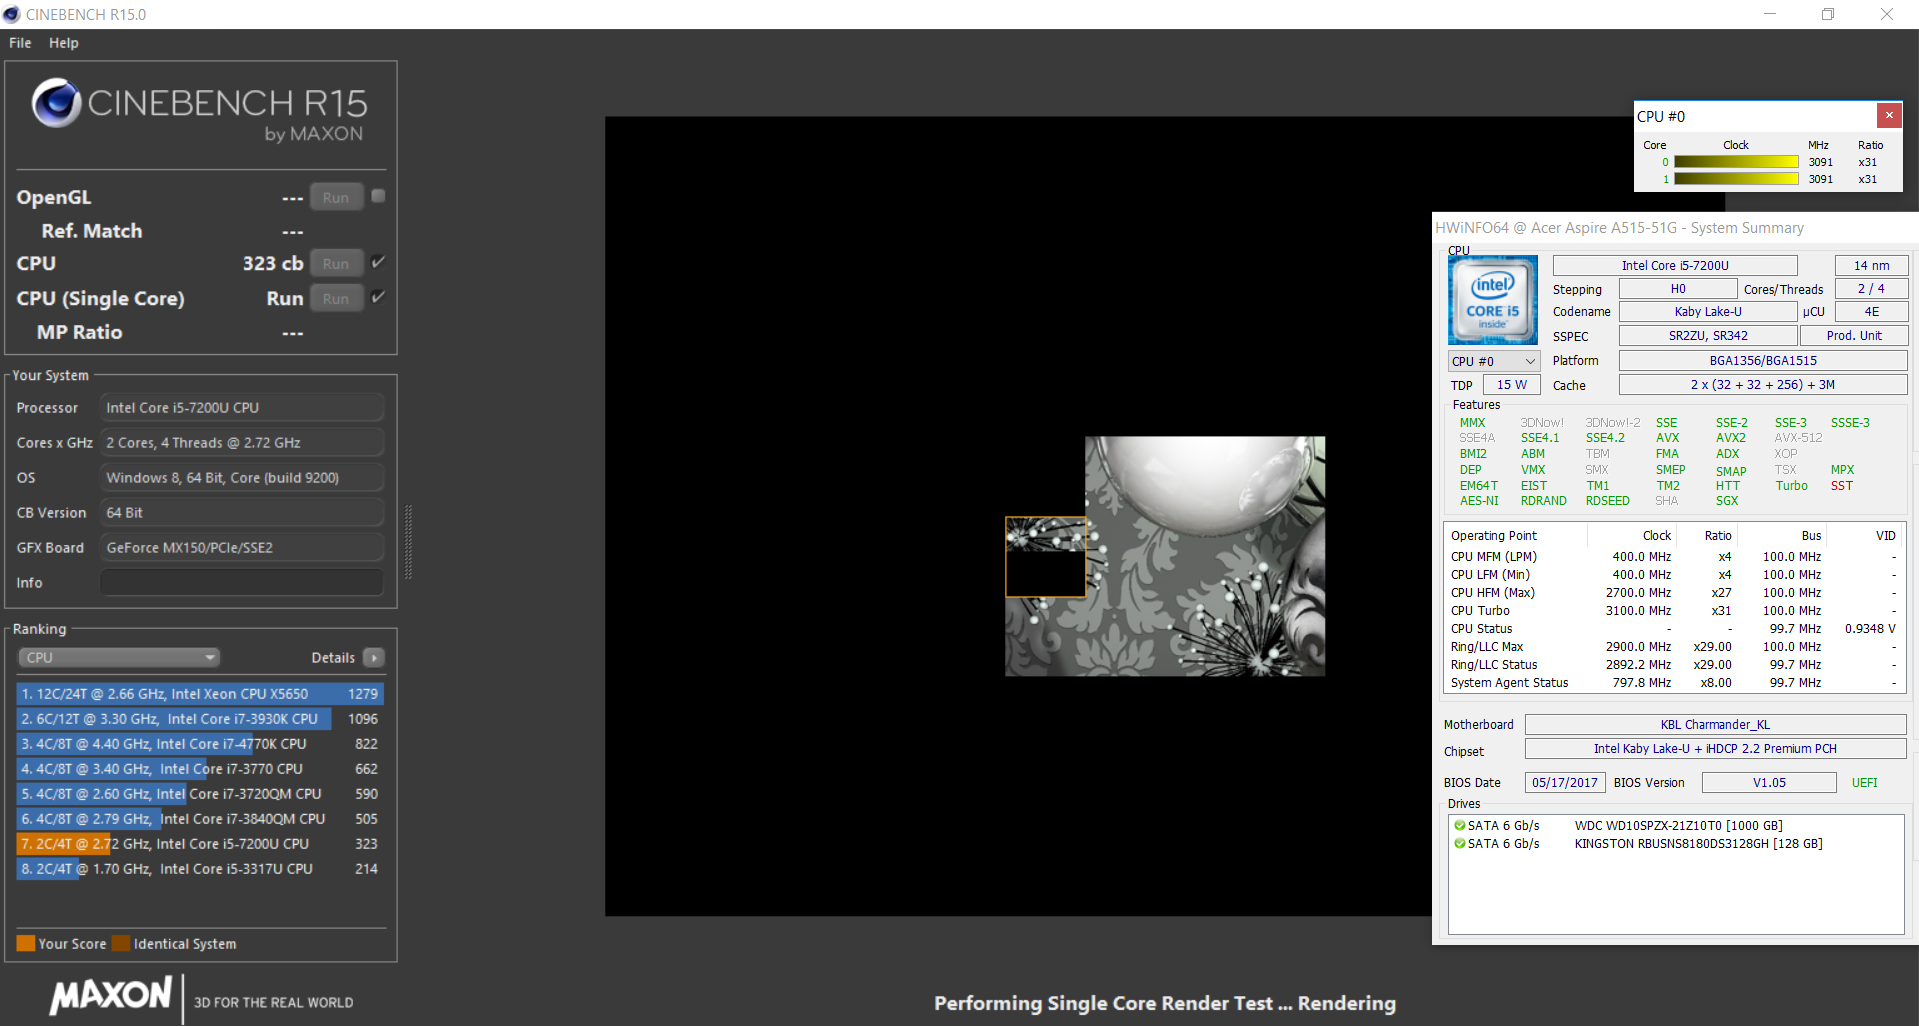The width and height of the screenshot is (1919, 1026).
Task: Click Core 1 clock bar in CPU #0
Action: (x=1736, y=179)
